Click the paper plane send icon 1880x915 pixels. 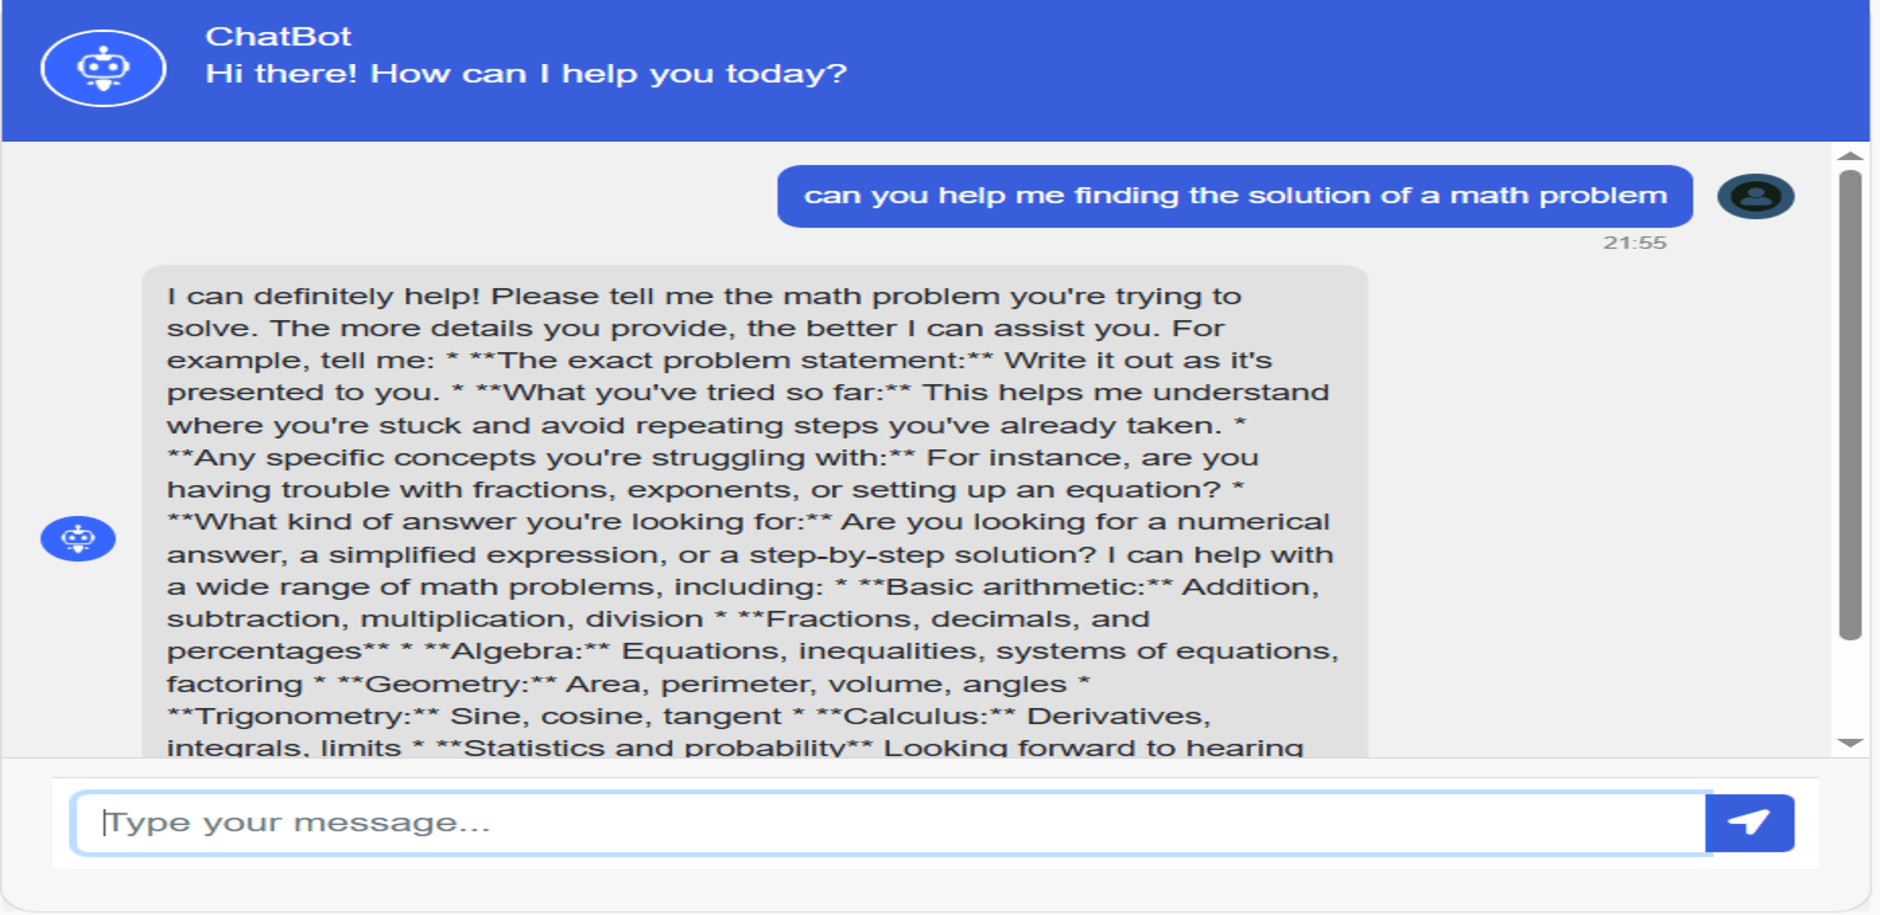[x=1749, y=823]
